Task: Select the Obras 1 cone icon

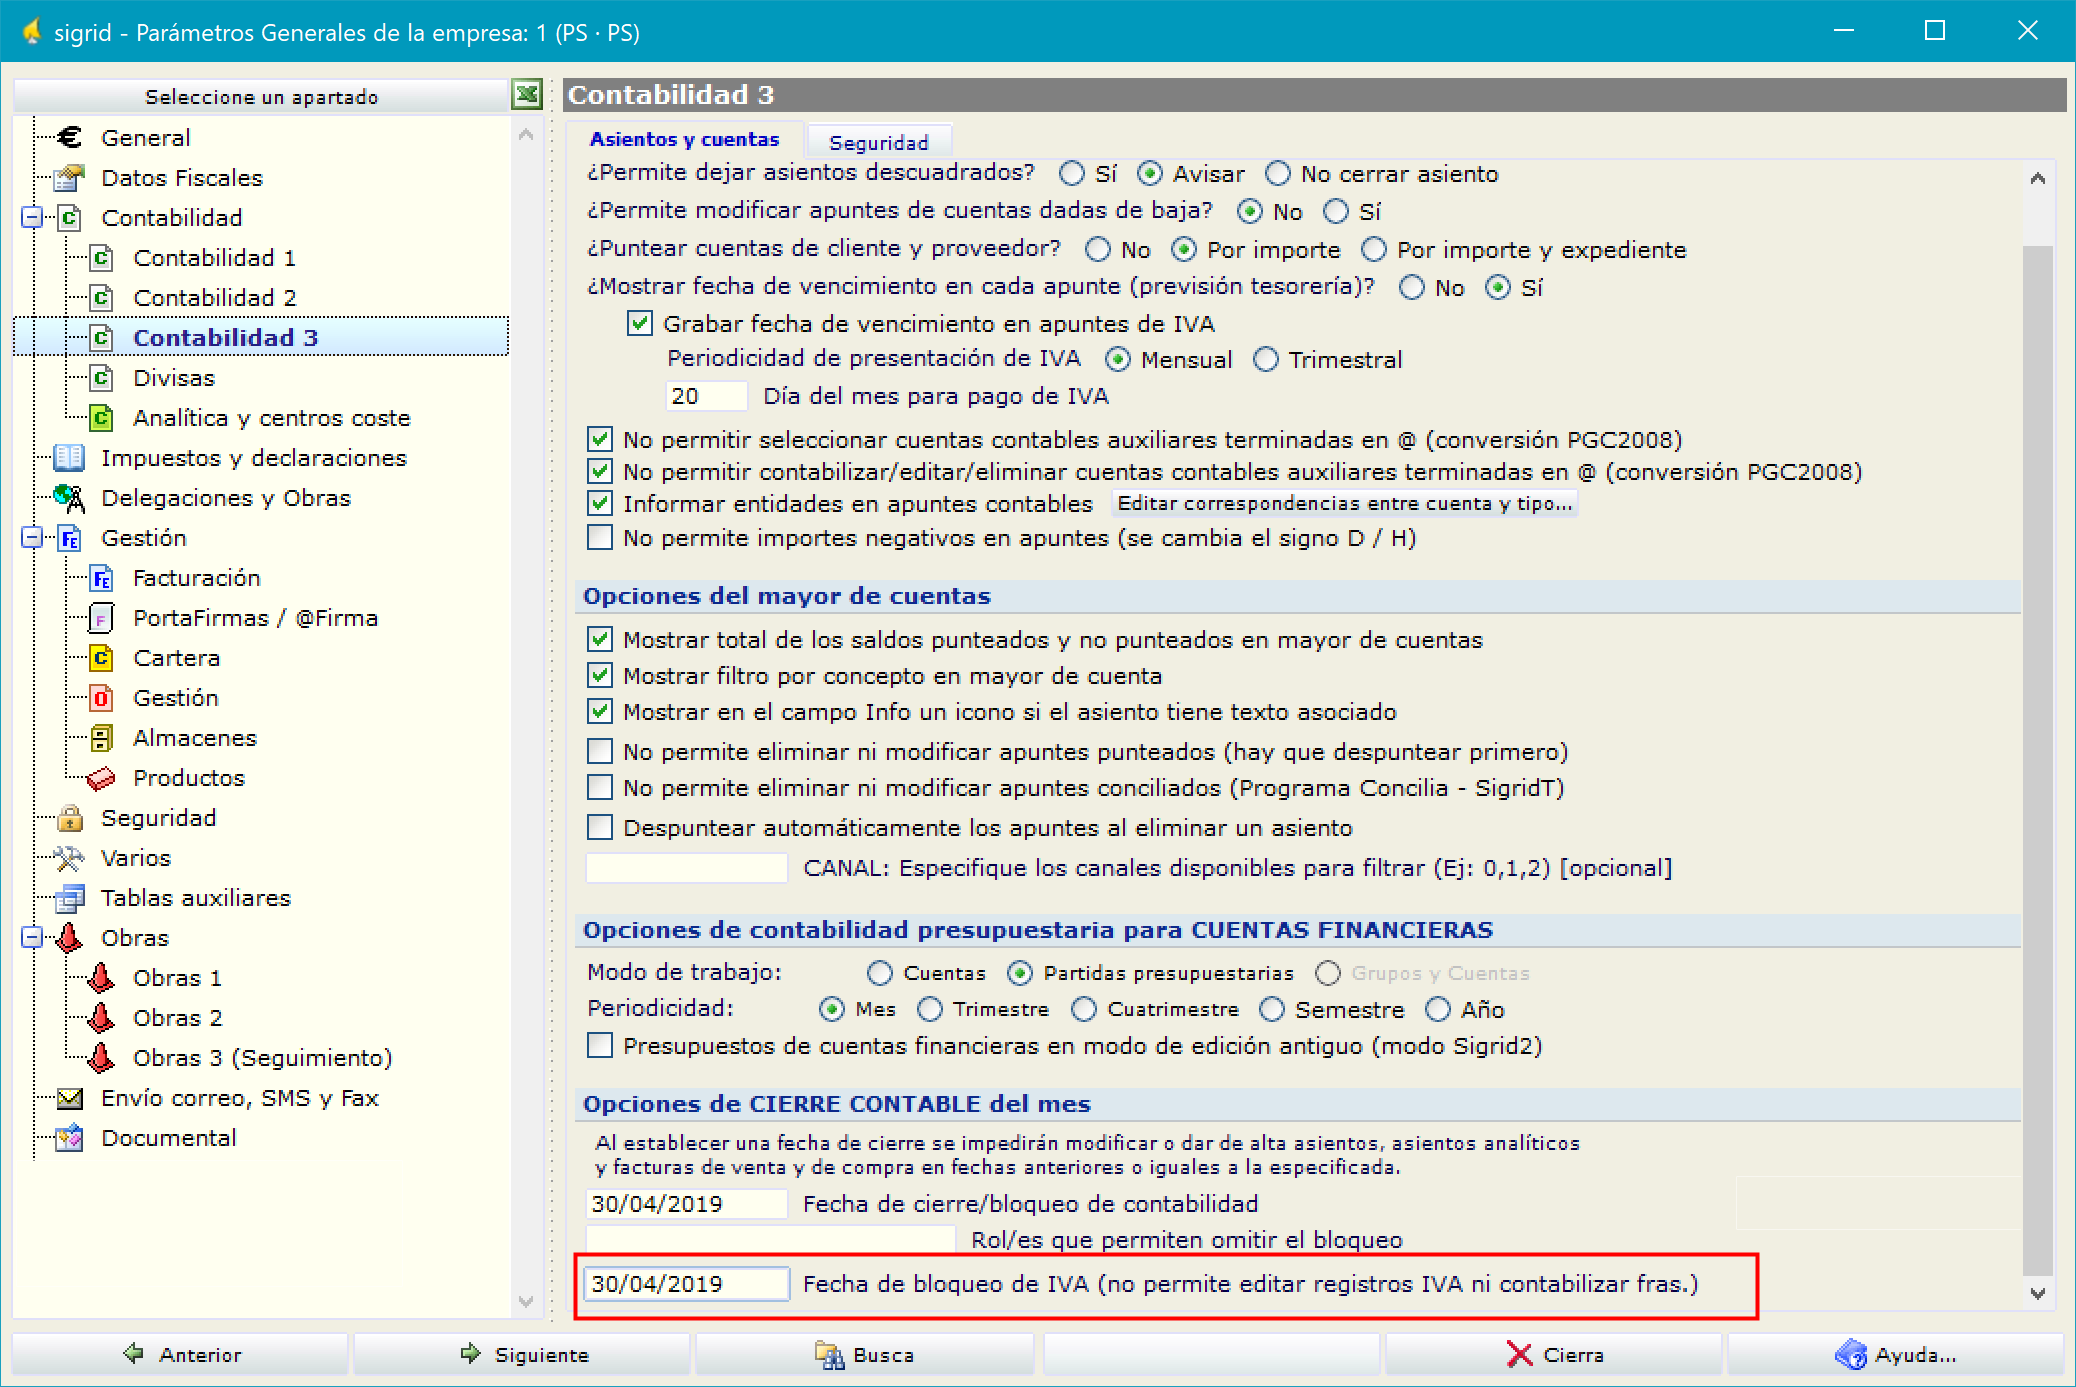Action: [101, 977]
